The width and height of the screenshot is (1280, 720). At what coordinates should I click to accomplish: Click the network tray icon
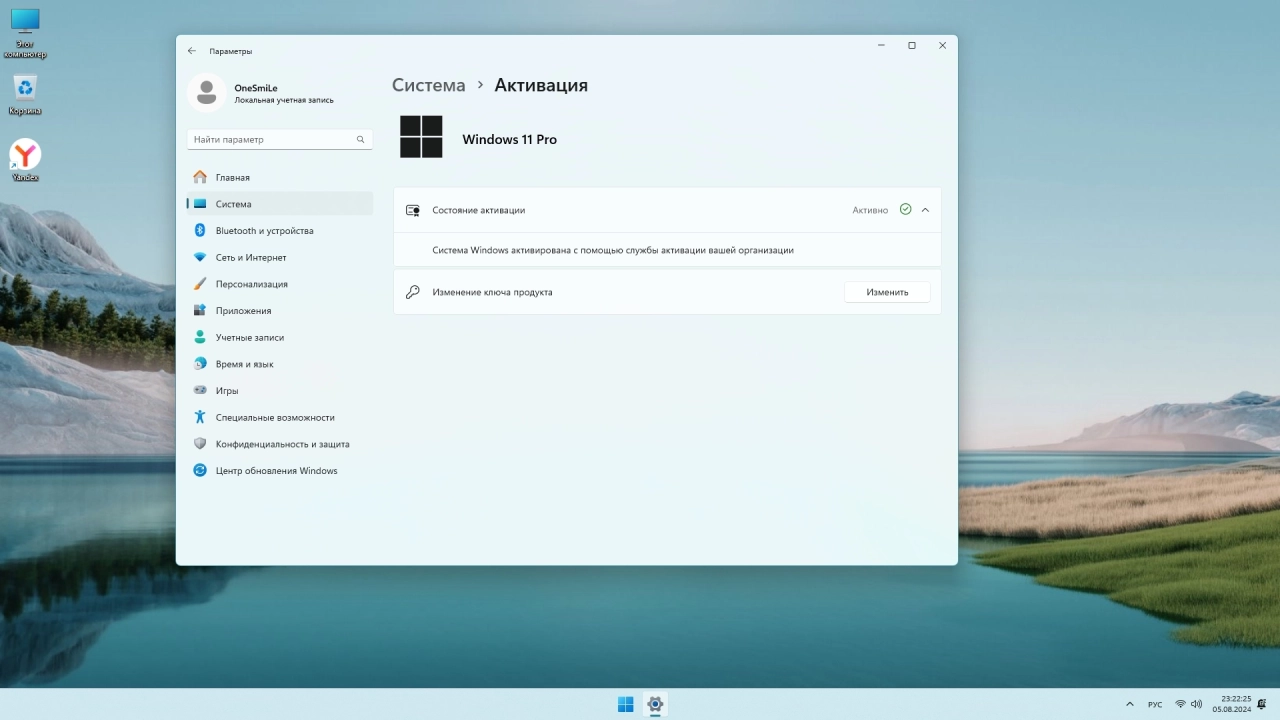click(x=1180, y=704)
